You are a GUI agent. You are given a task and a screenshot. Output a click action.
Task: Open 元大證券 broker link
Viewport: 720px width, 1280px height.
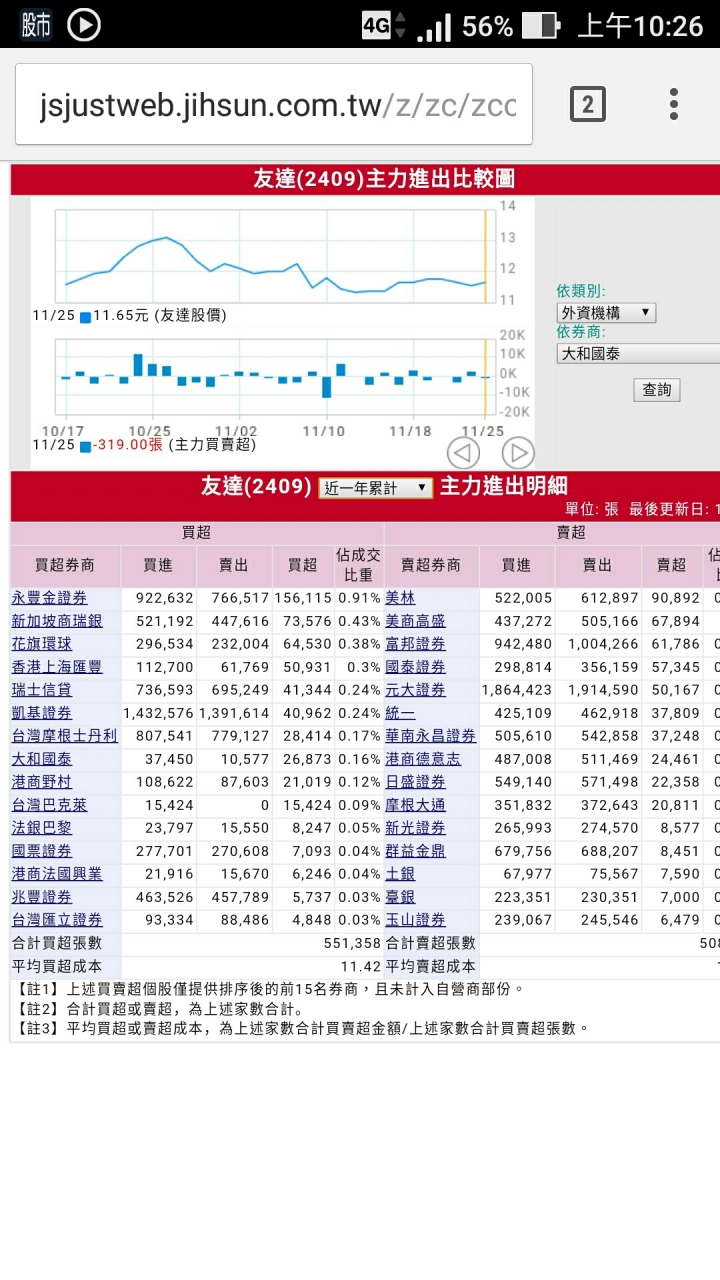(415, 690)
